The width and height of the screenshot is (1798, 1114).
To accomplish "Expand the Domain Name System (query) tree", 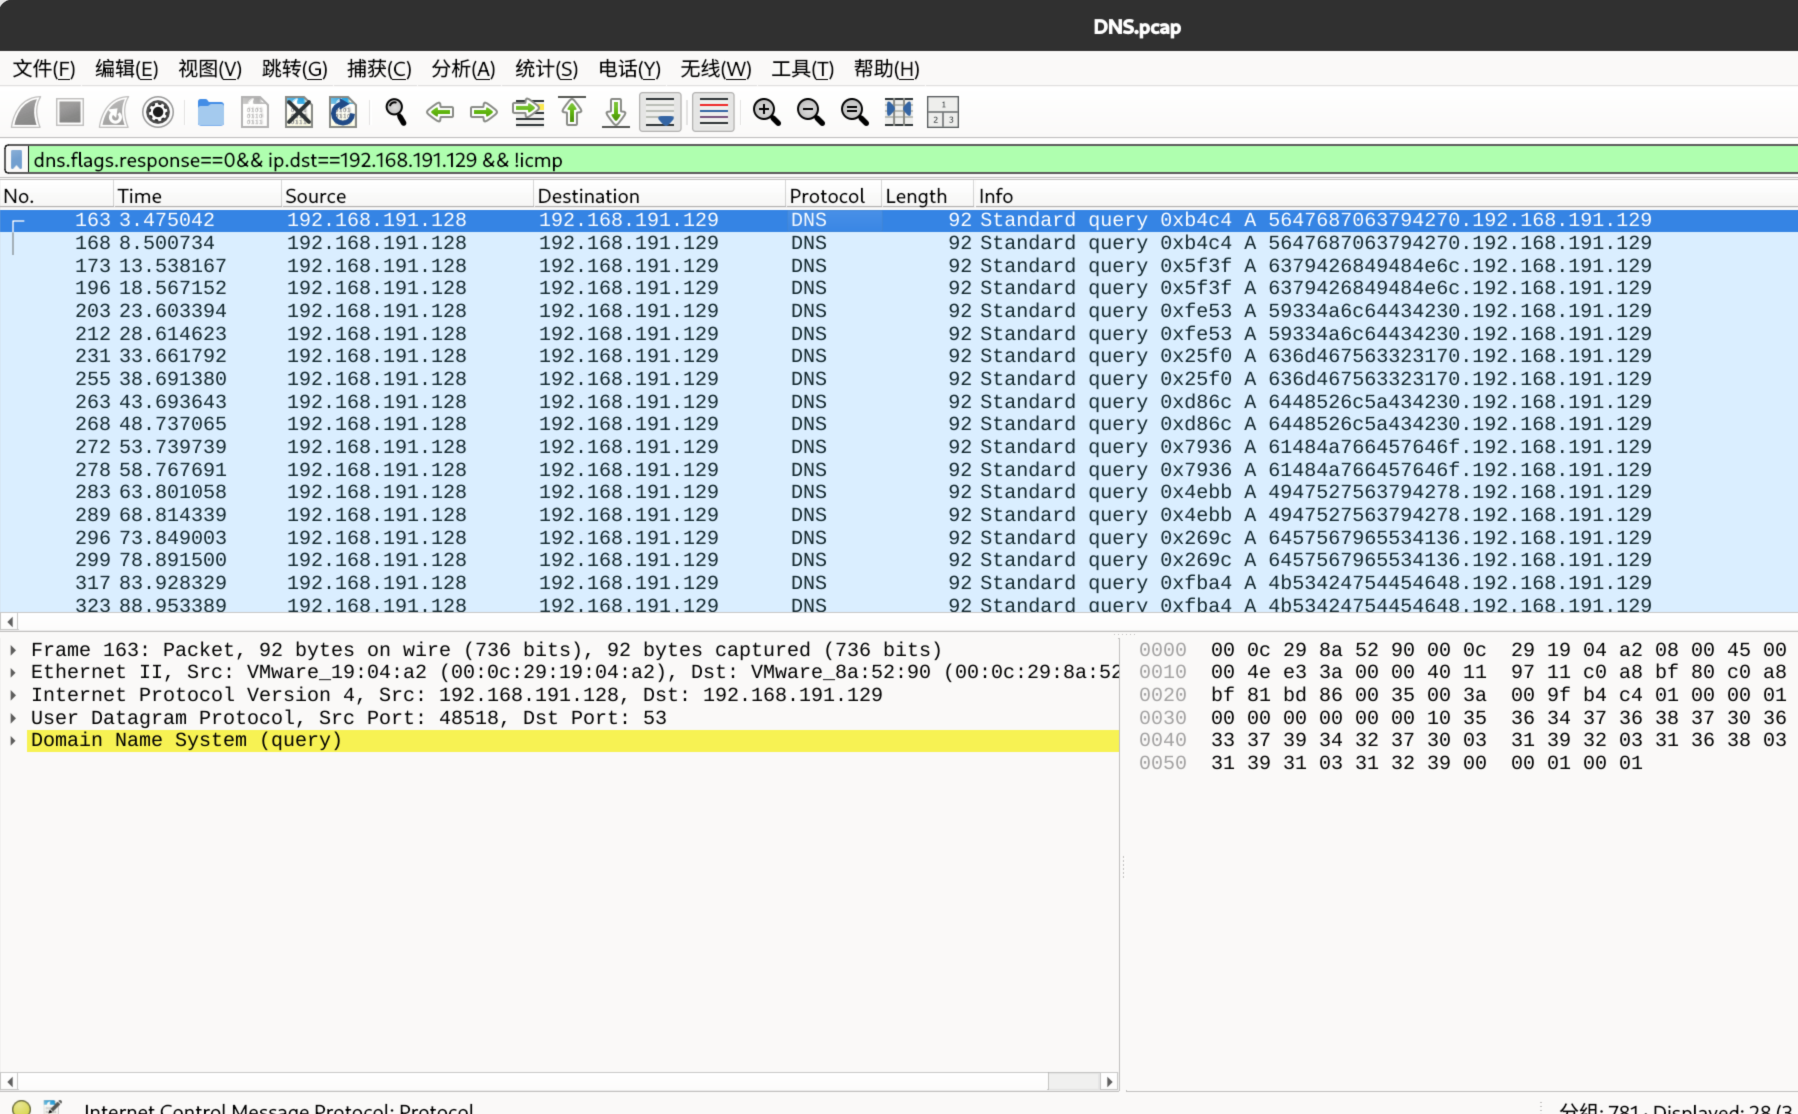I will 13,741.
